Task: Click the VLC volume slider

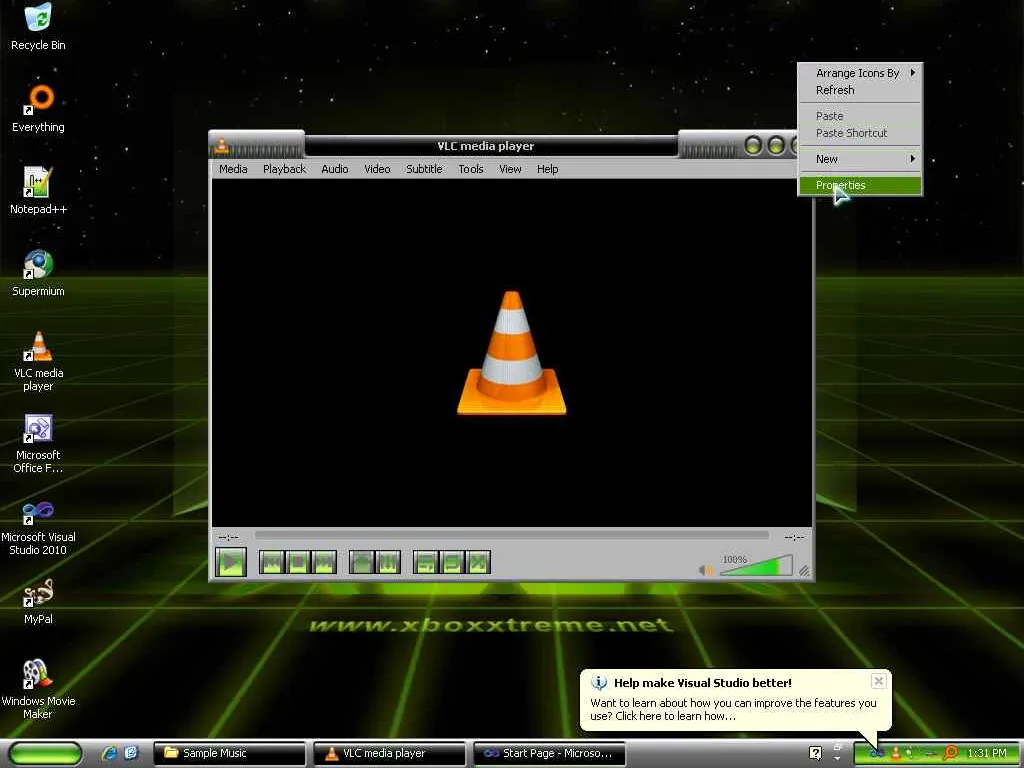Action: click(x=756, y=566)
